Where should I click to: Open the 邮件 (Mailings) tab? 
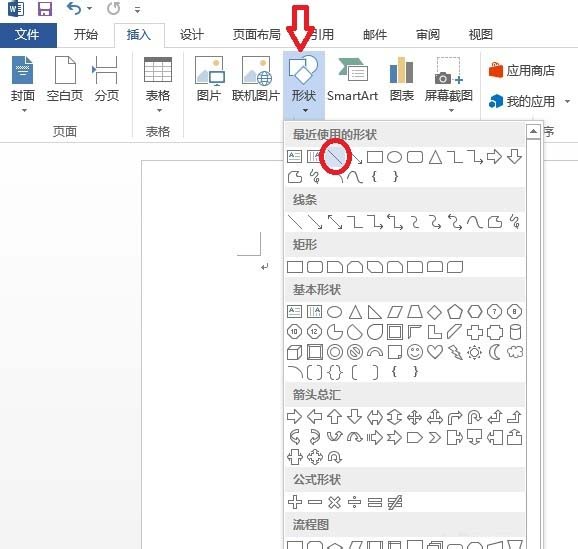point(375,35)
